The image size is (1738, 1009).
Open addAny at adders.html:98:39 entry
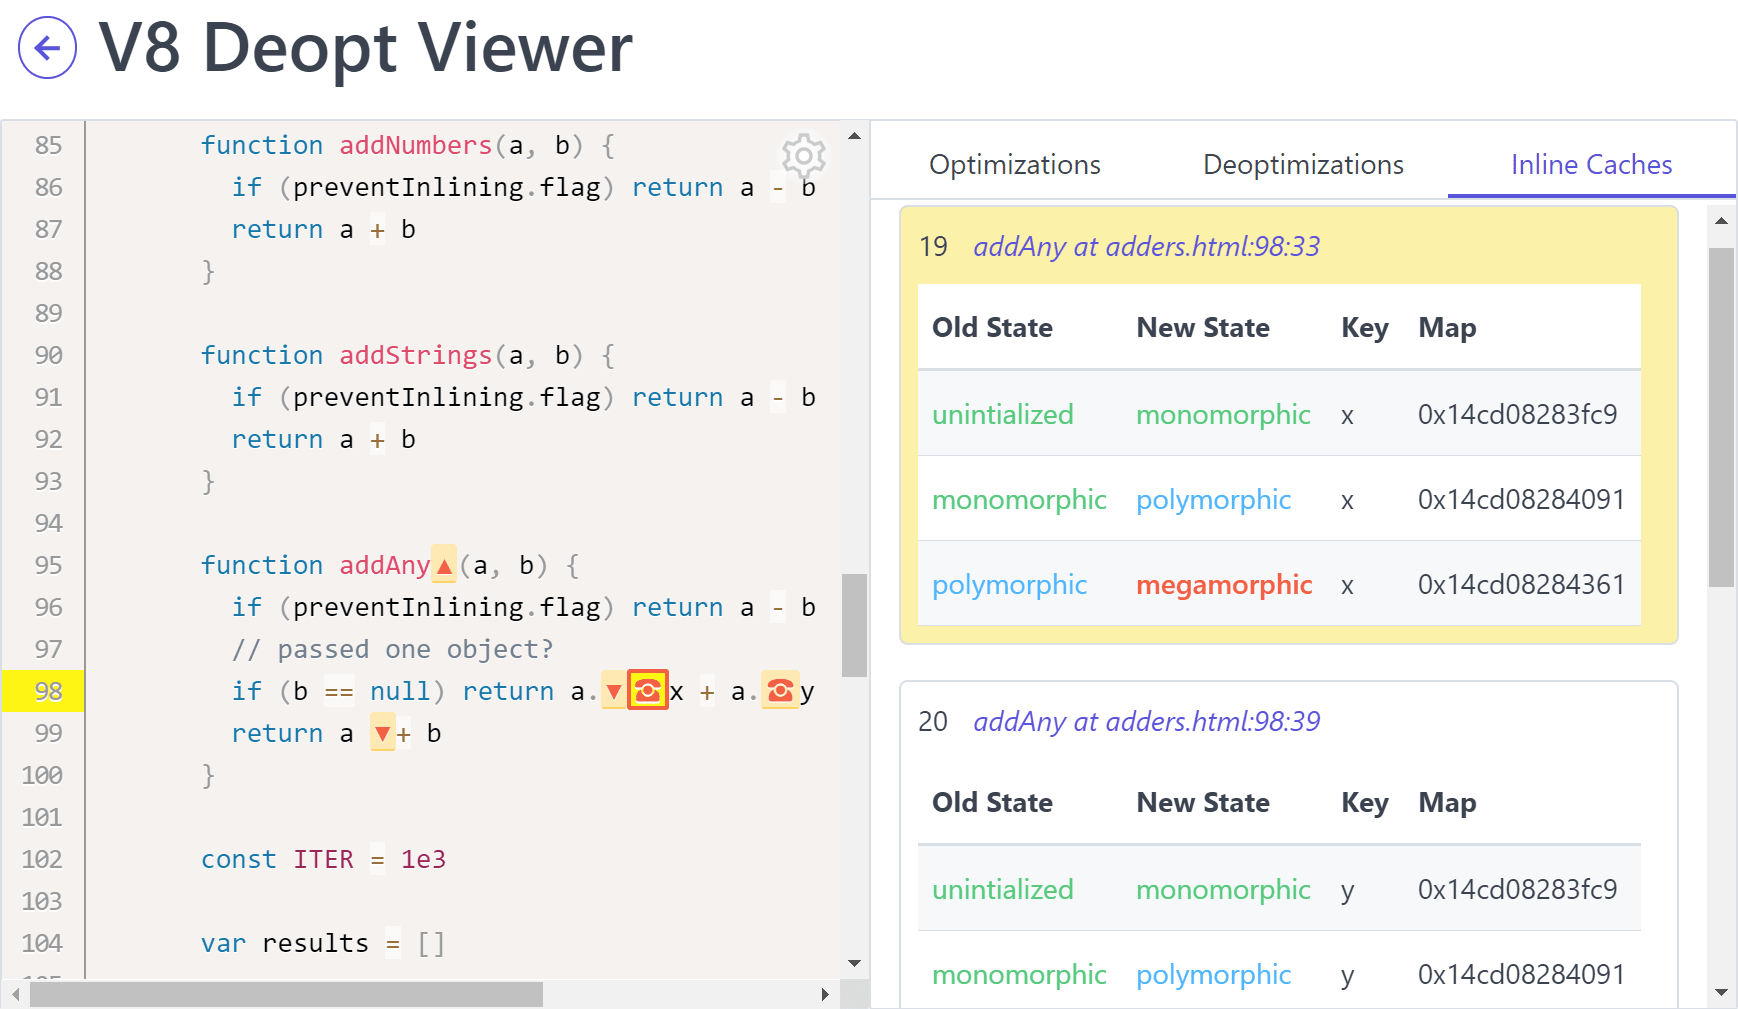pyautogui.click(x=1146, y=721)
